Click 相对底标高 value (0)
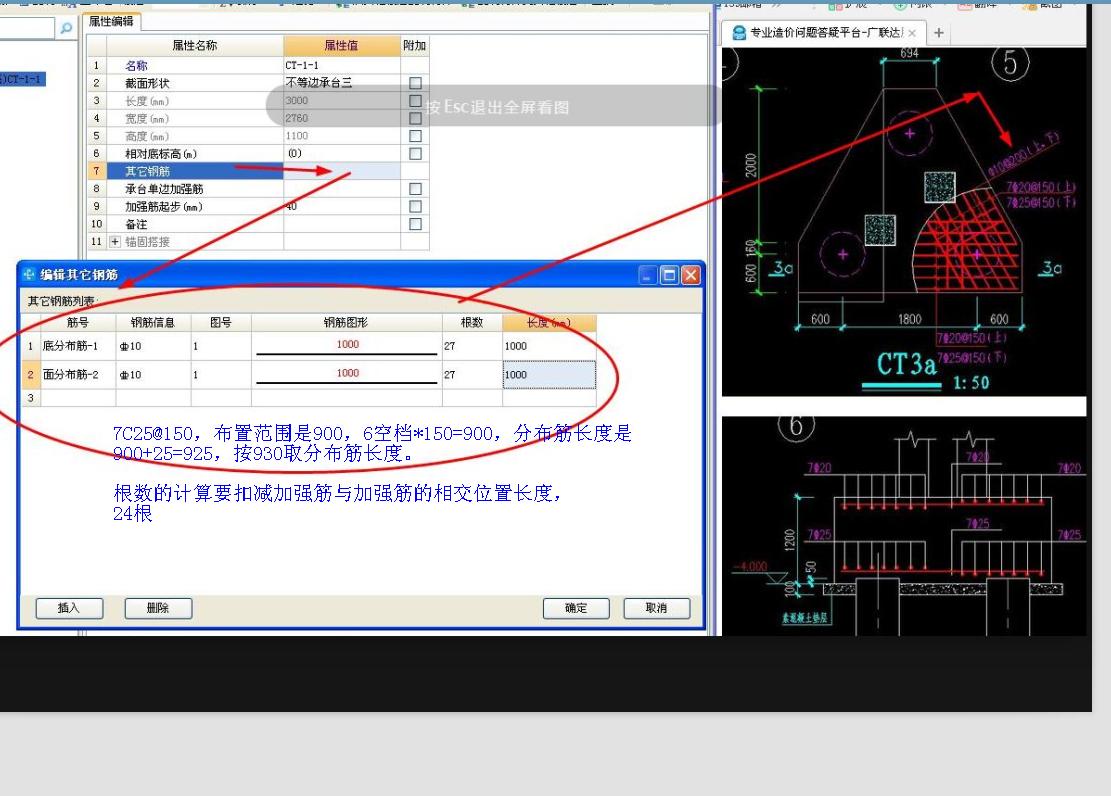Screen dimensions: 1111x796 [342, 154]
